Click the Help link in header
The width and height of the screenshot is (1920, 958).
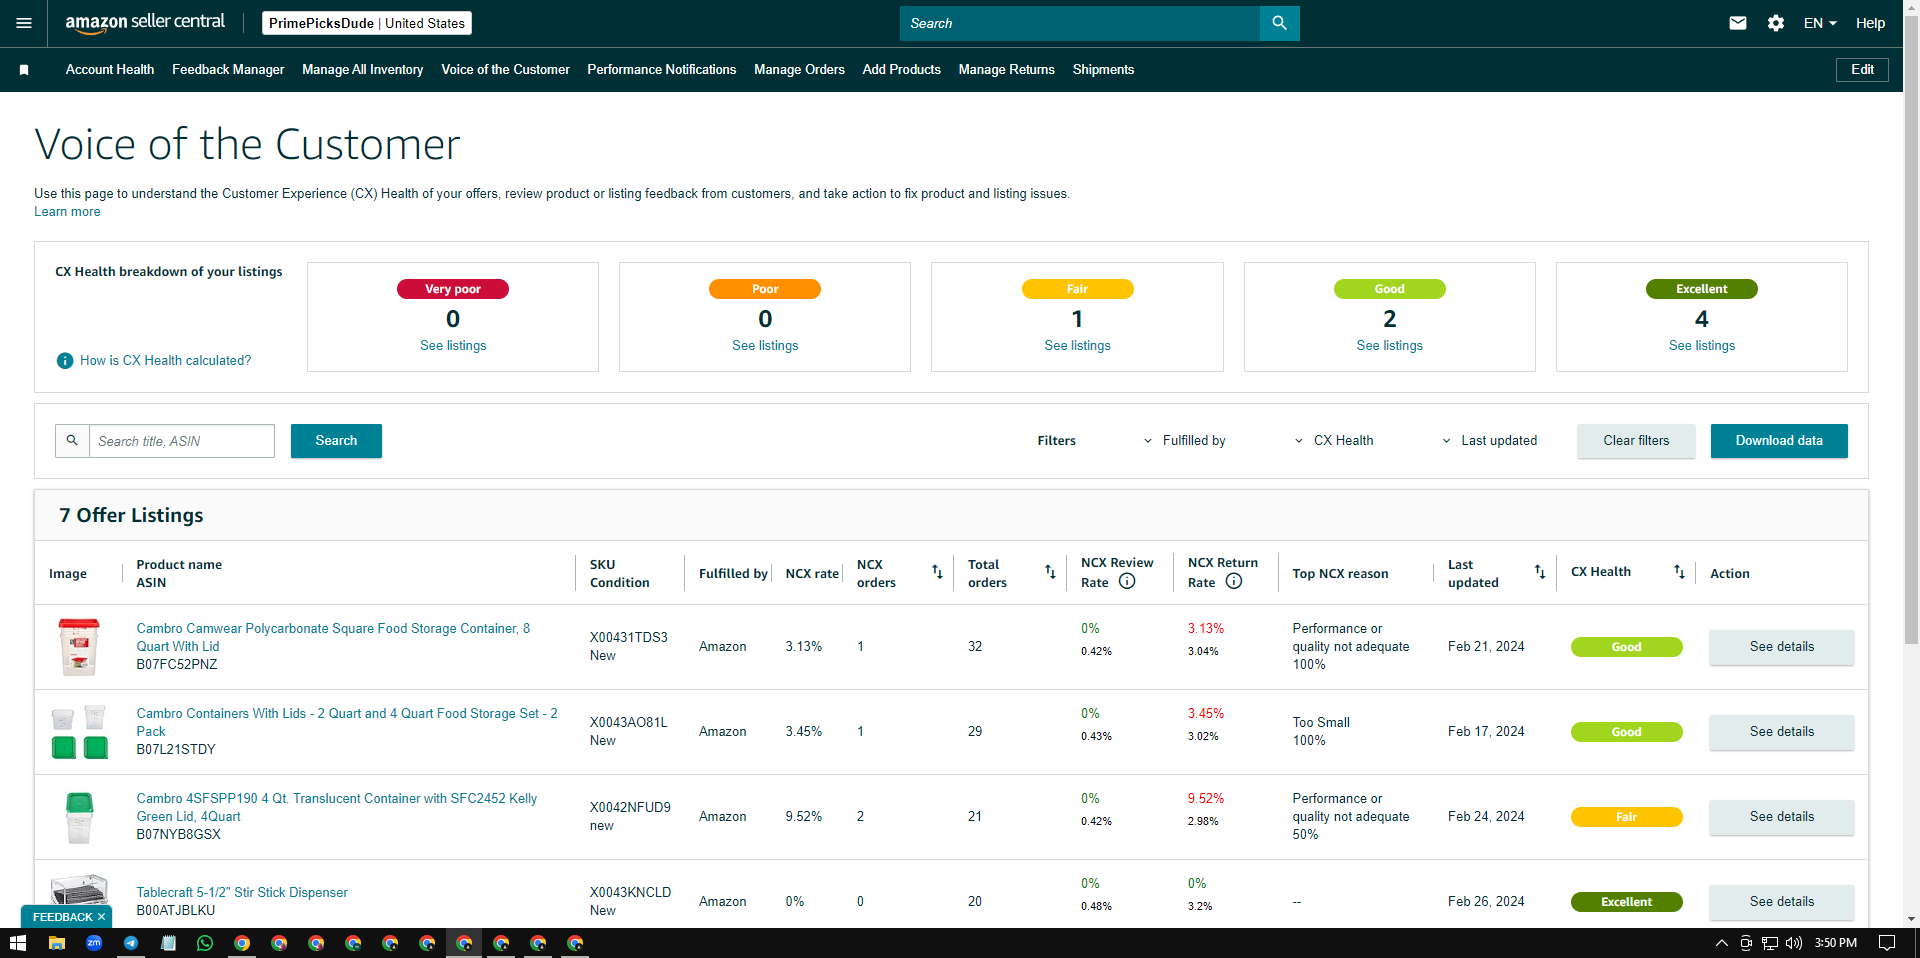[x=1871, y=23]
